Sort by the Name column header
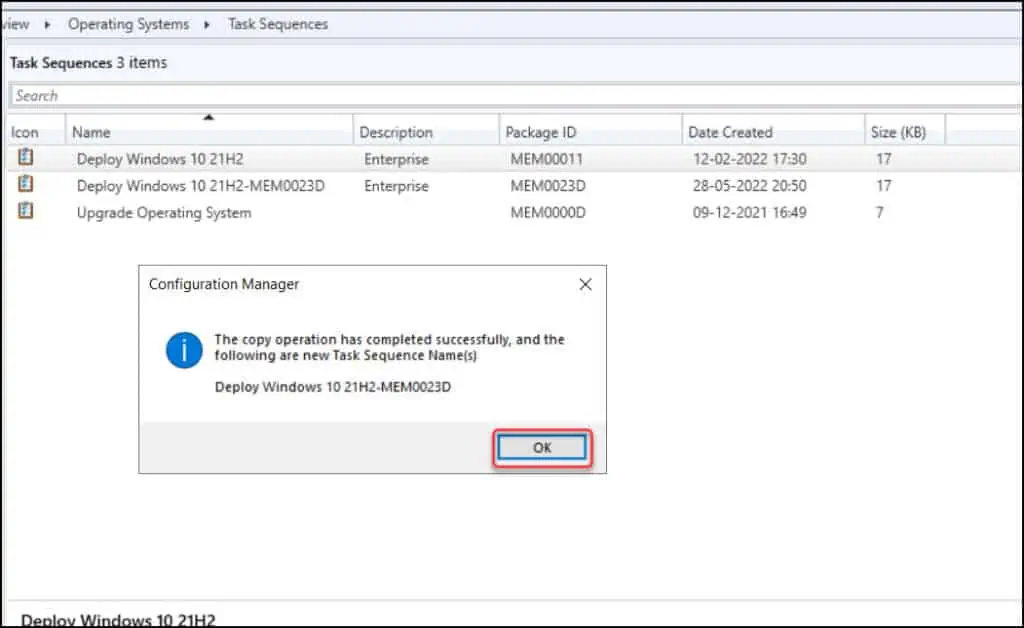 [x=209, y=132]
